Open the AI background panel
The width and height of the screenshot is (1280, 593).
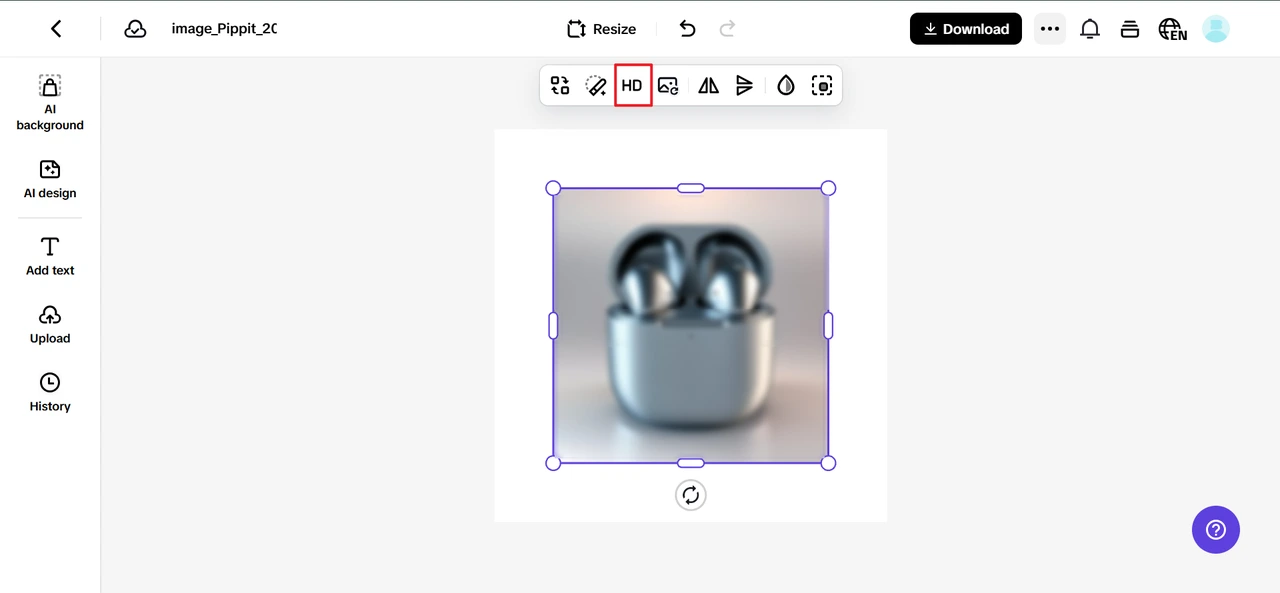pyautogui.click(x=50, y=103)
